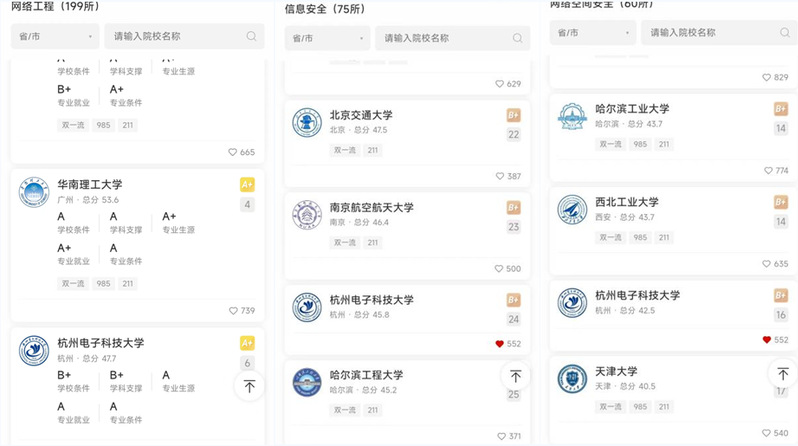Click search icon in 网络工程 panel
Image resolution: width=798 pixels, height=446 pixels.
pyautogui.click(x=251, y=36)
